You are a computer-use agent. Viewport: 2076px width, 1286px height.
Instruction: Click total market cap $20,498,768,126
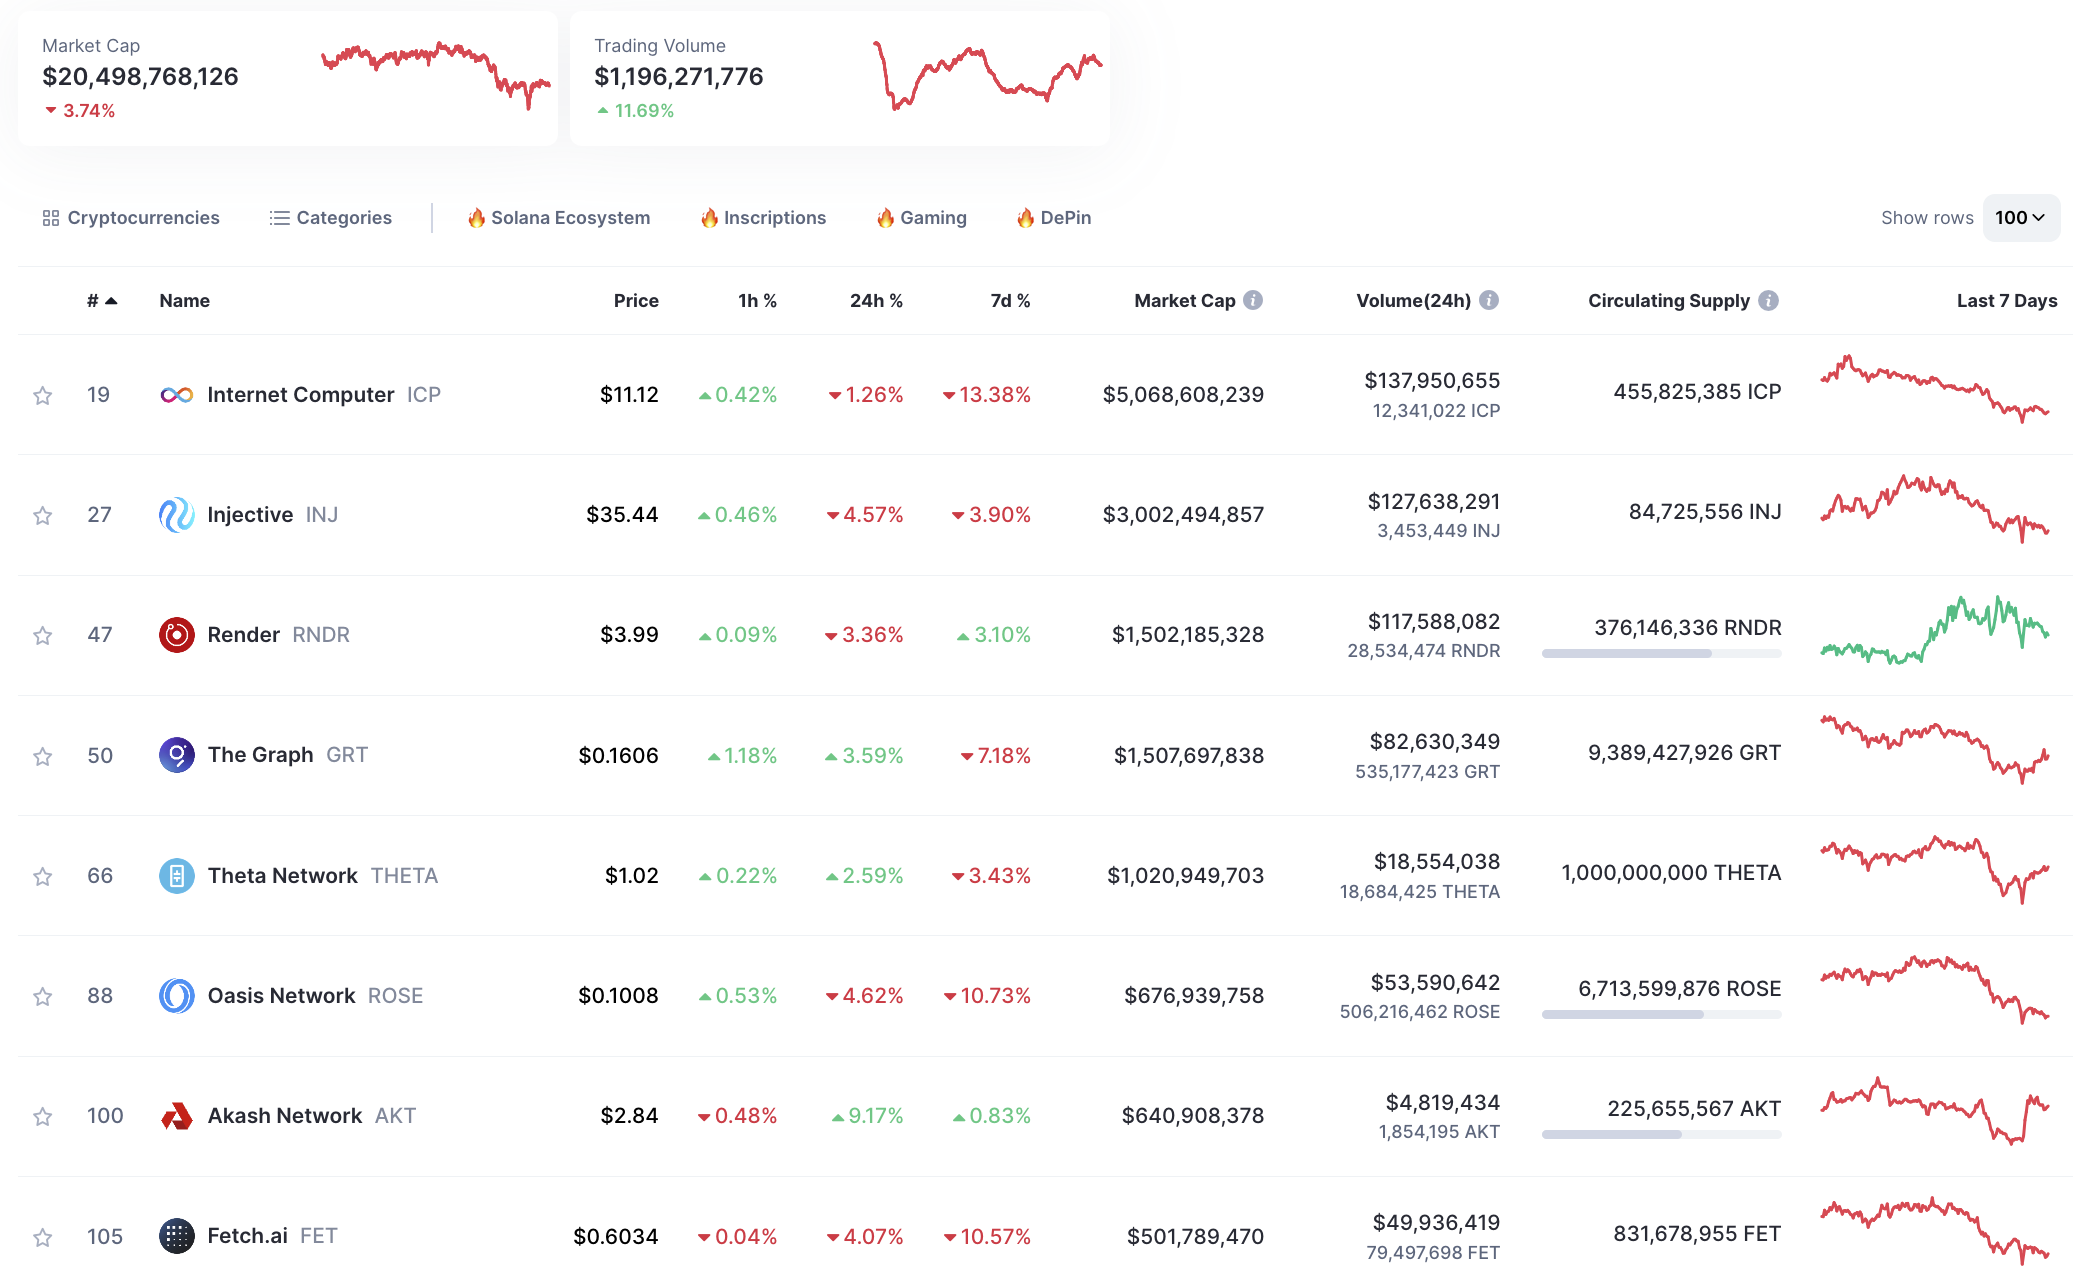(140, 77)
